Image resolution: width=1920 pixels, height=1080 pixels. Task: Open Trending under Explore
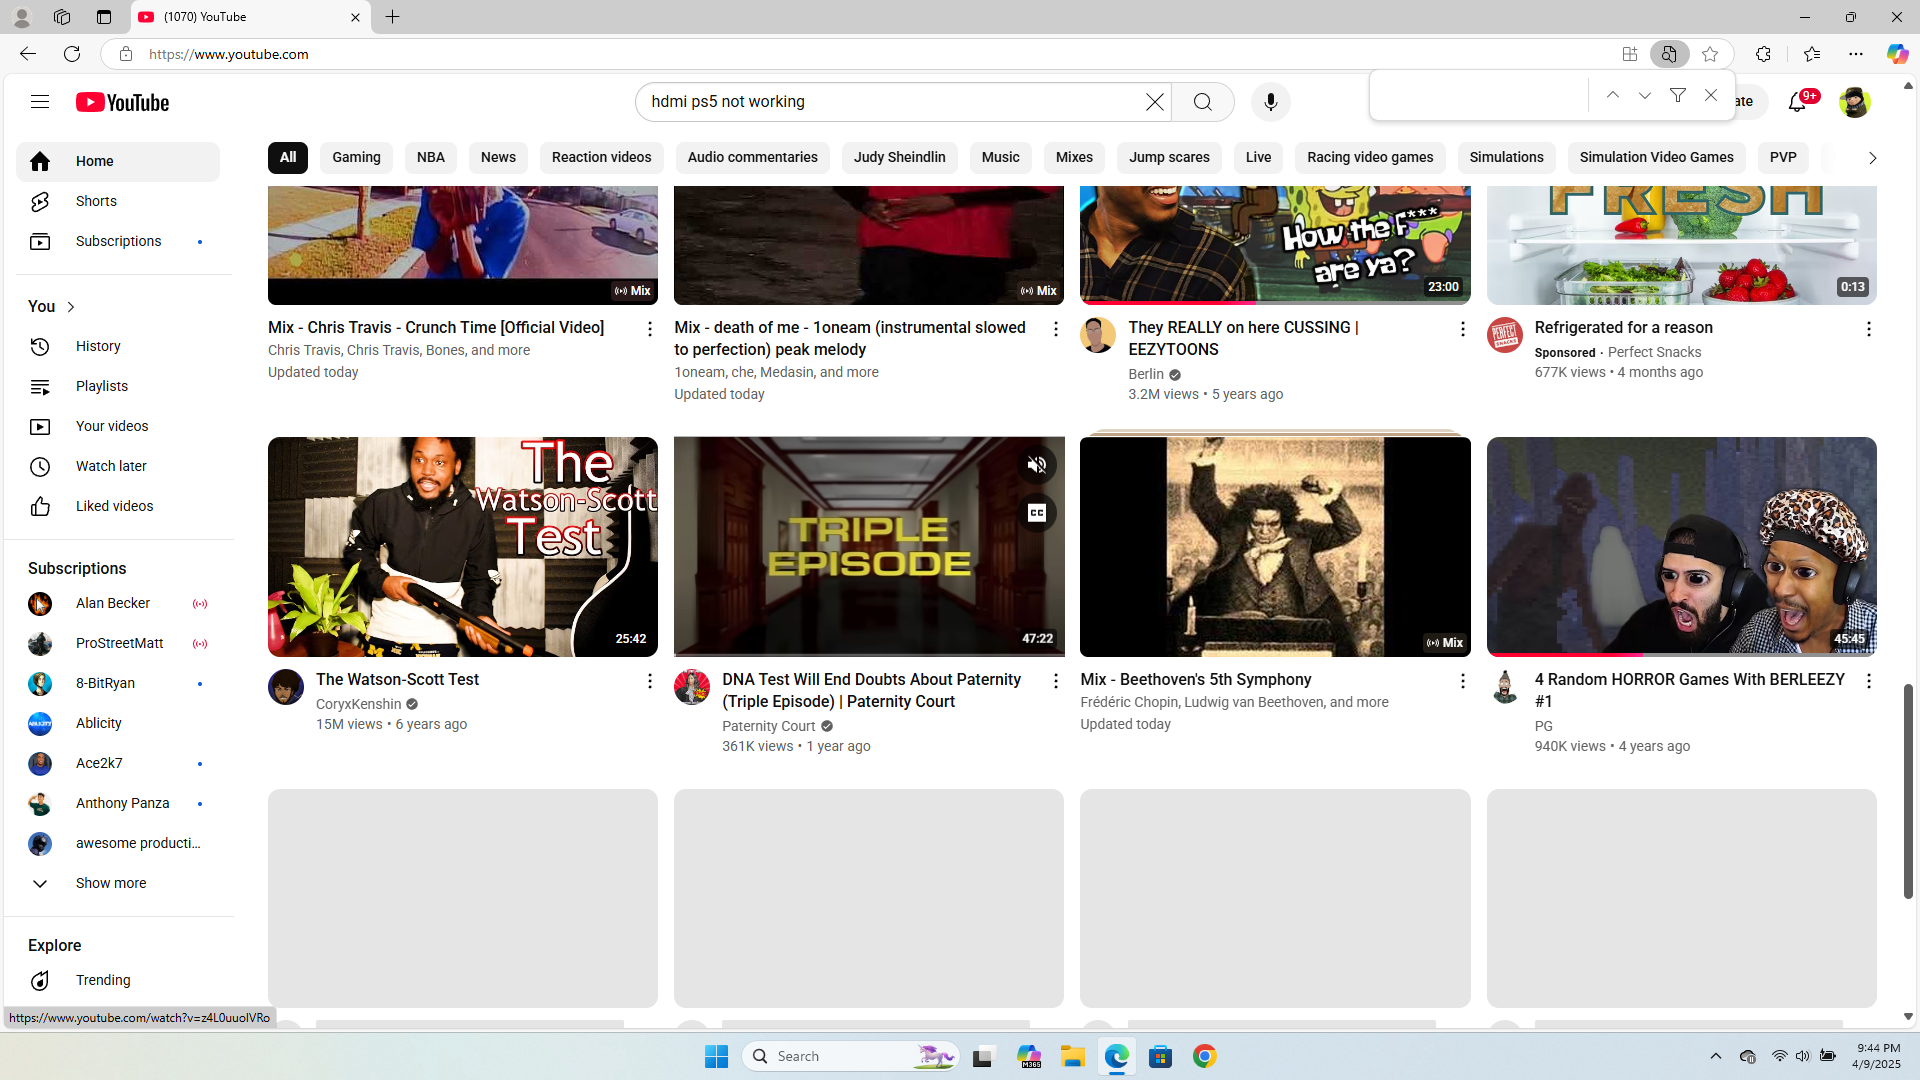118,980
